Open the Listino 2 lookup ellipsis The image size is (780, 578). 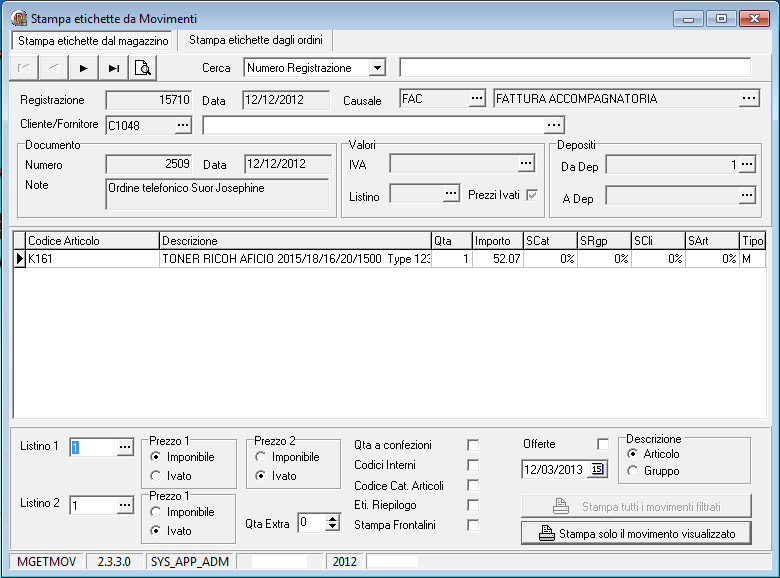pyautogui.click(x=125, y=505)
